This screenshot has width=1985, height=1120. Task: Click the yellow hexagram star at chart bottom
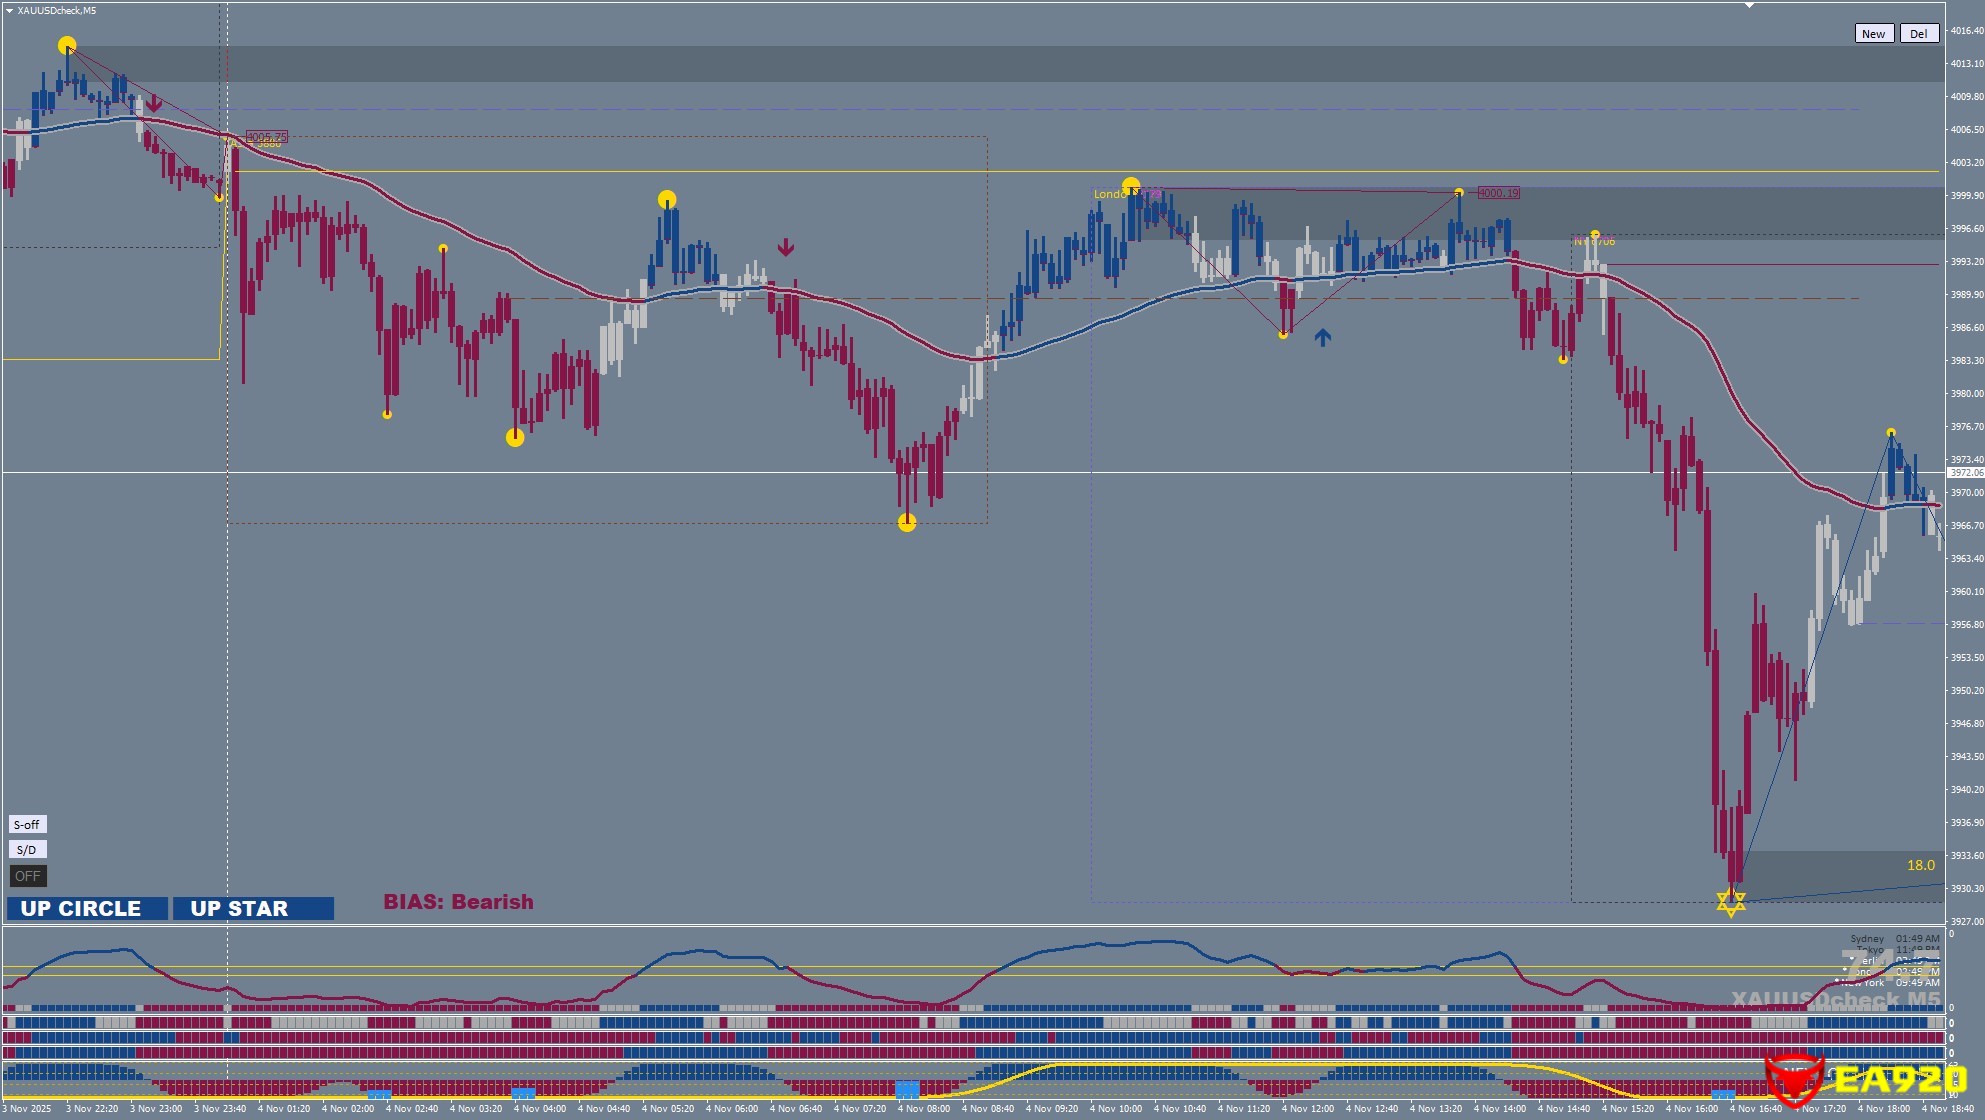[x=1731, y=902]
